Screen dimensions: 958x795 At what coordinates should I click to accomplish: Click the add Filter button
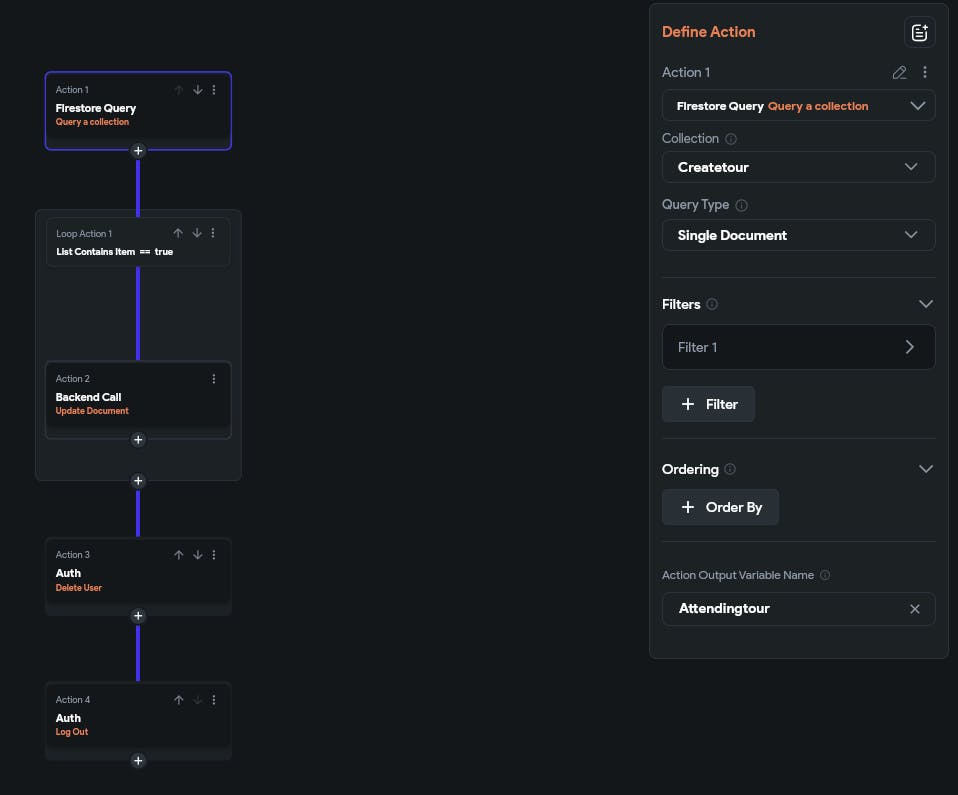[708, 404]
